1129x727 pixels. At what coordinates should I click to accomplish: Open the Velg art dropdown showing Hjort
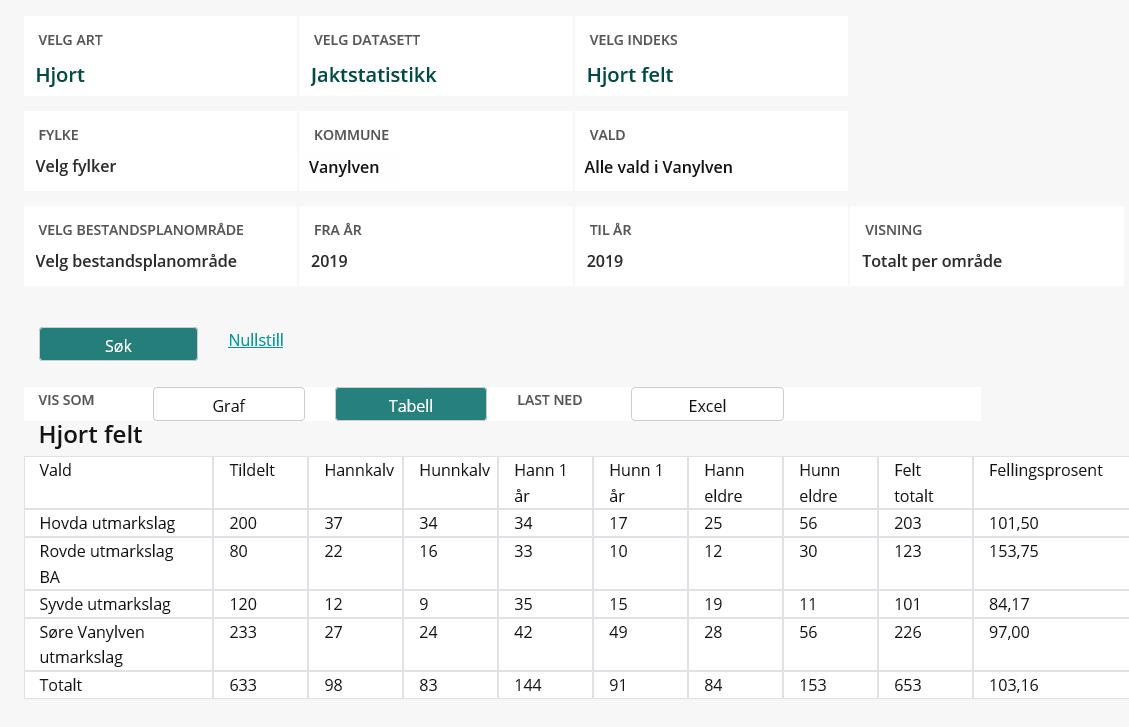click(x=161, y=56)
